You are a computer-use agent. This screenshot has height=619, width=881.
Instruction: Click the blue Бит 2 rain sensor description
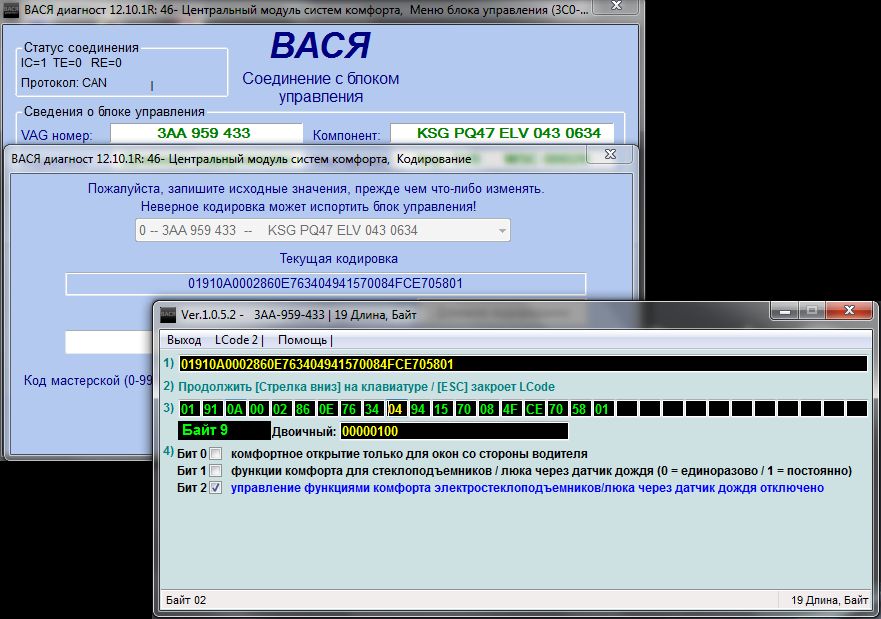pos(527,488)
